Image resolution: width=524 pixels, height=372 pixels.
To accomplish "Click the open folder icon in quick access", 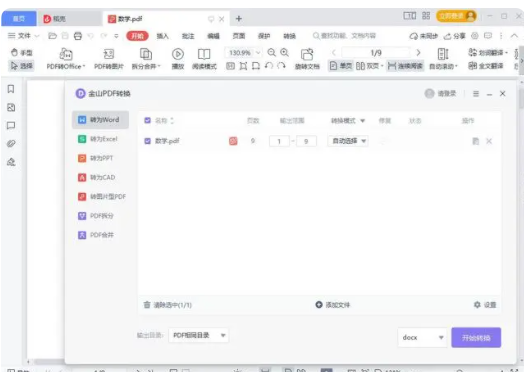I will pyautogui.click(x=52, y=36).
